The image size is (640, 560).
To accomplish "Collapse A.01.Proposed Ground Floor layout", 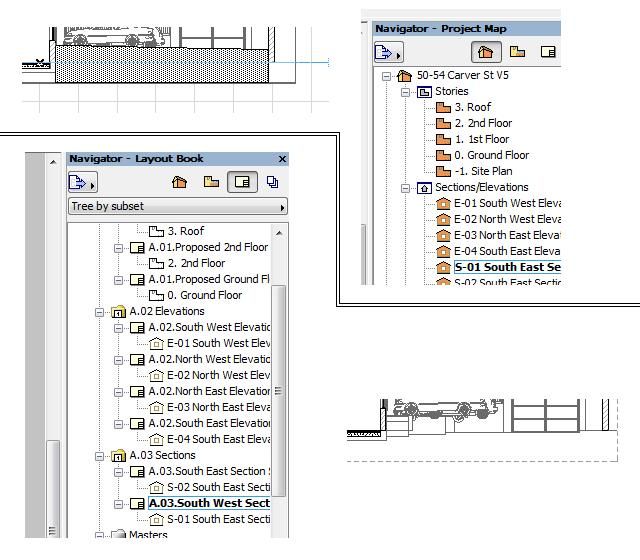I will coord(118,280).
